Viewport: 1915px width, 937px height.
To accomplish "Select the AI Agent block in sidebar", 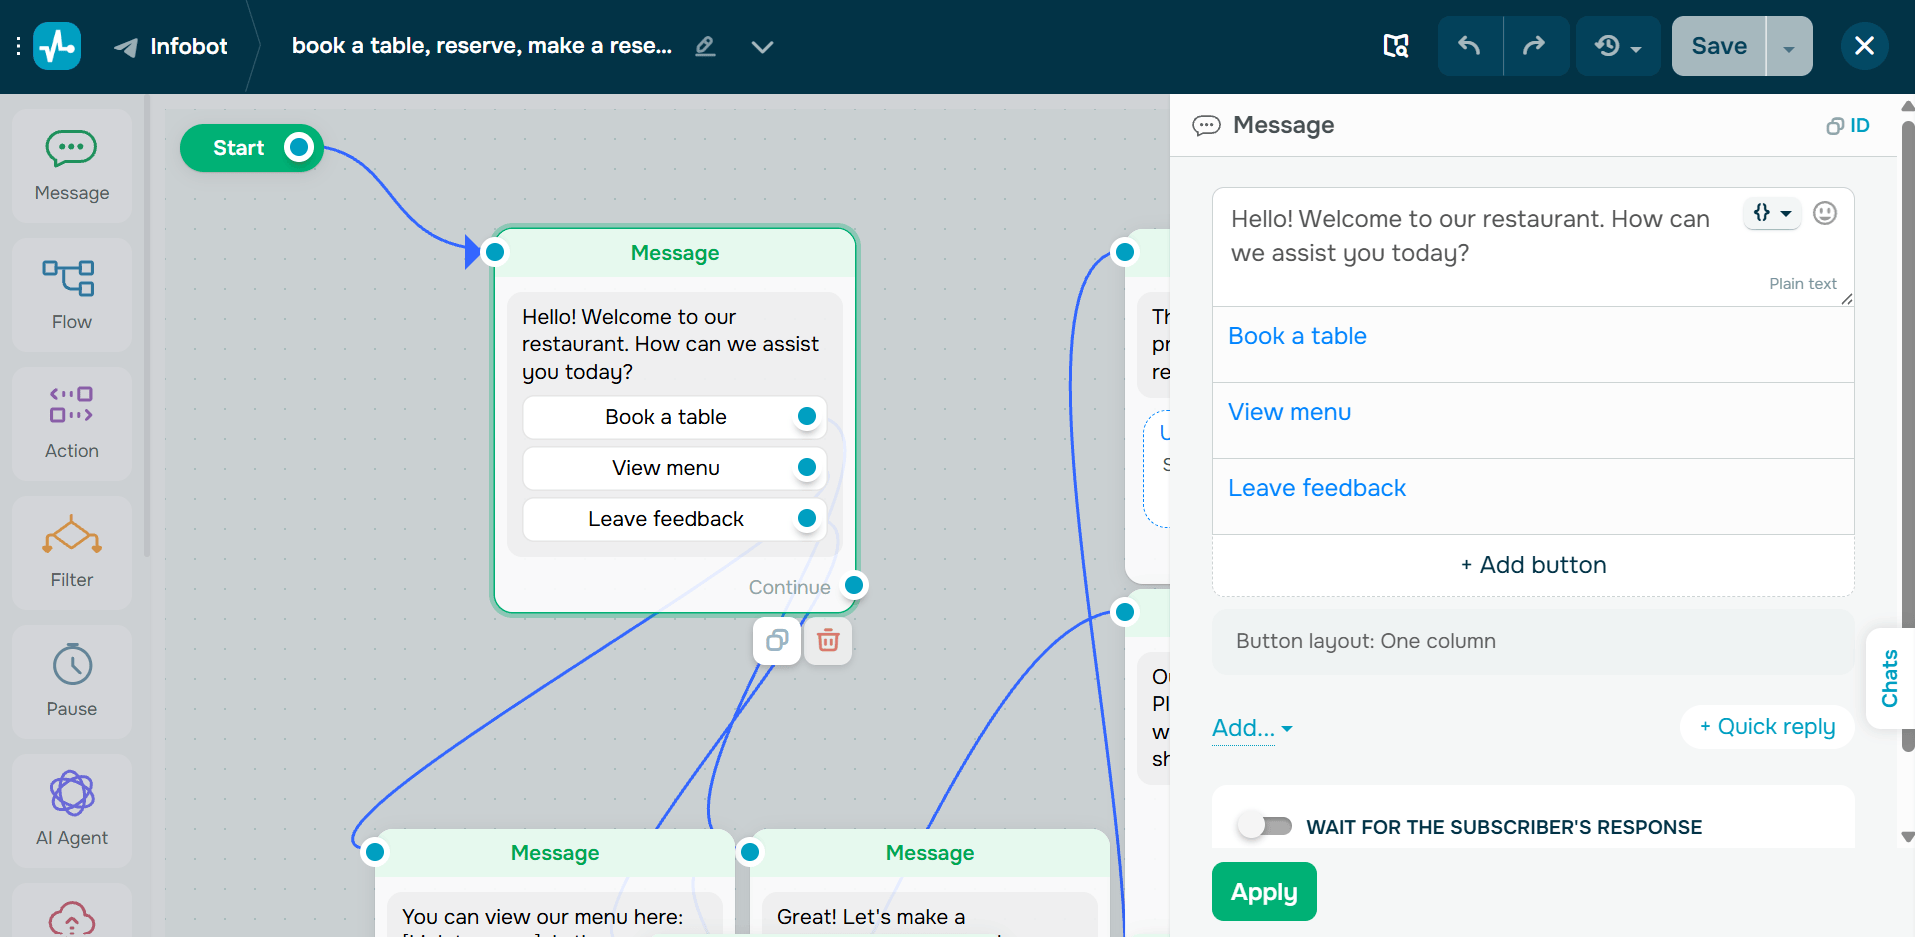I will click(x=72, y=811).
